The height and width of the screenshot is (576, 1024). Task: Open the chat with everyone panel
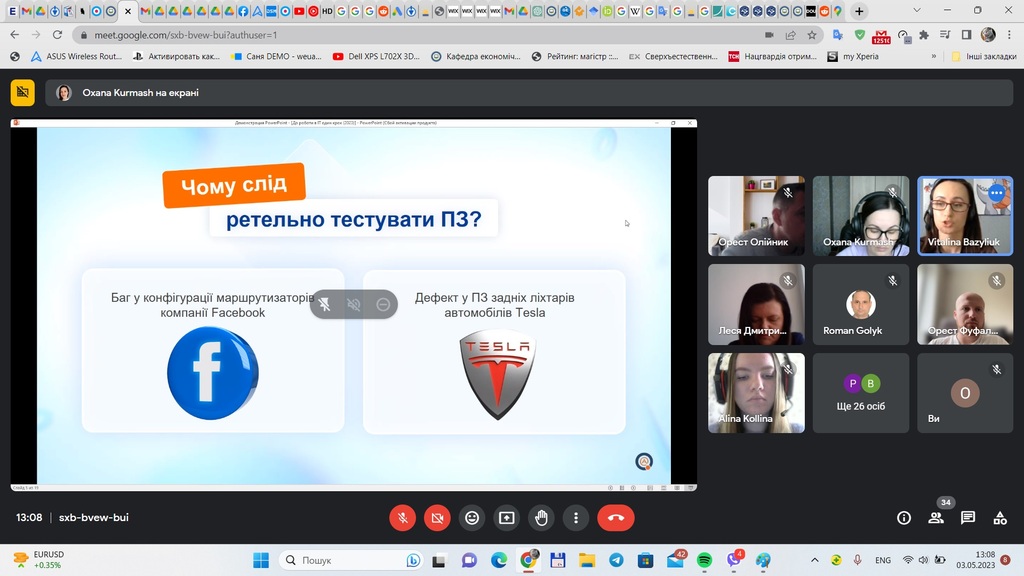(968, 518)
